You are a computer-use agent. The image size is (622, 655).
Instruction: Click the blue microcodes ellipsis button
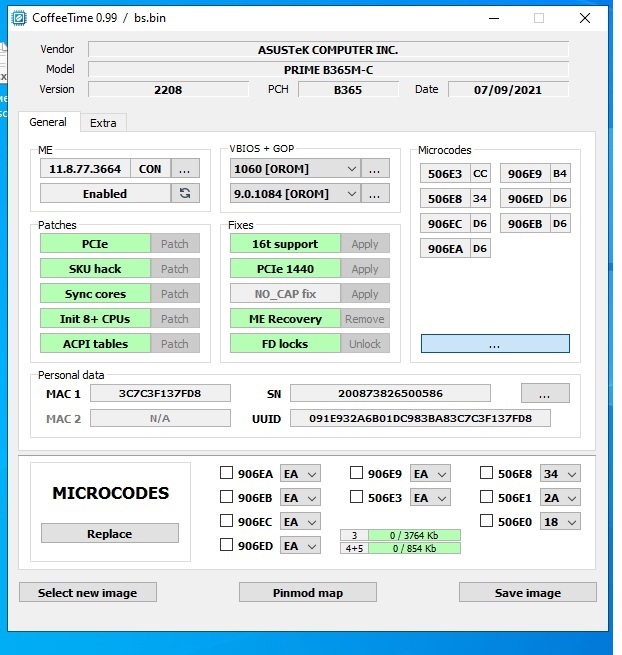tap(495, 343)
